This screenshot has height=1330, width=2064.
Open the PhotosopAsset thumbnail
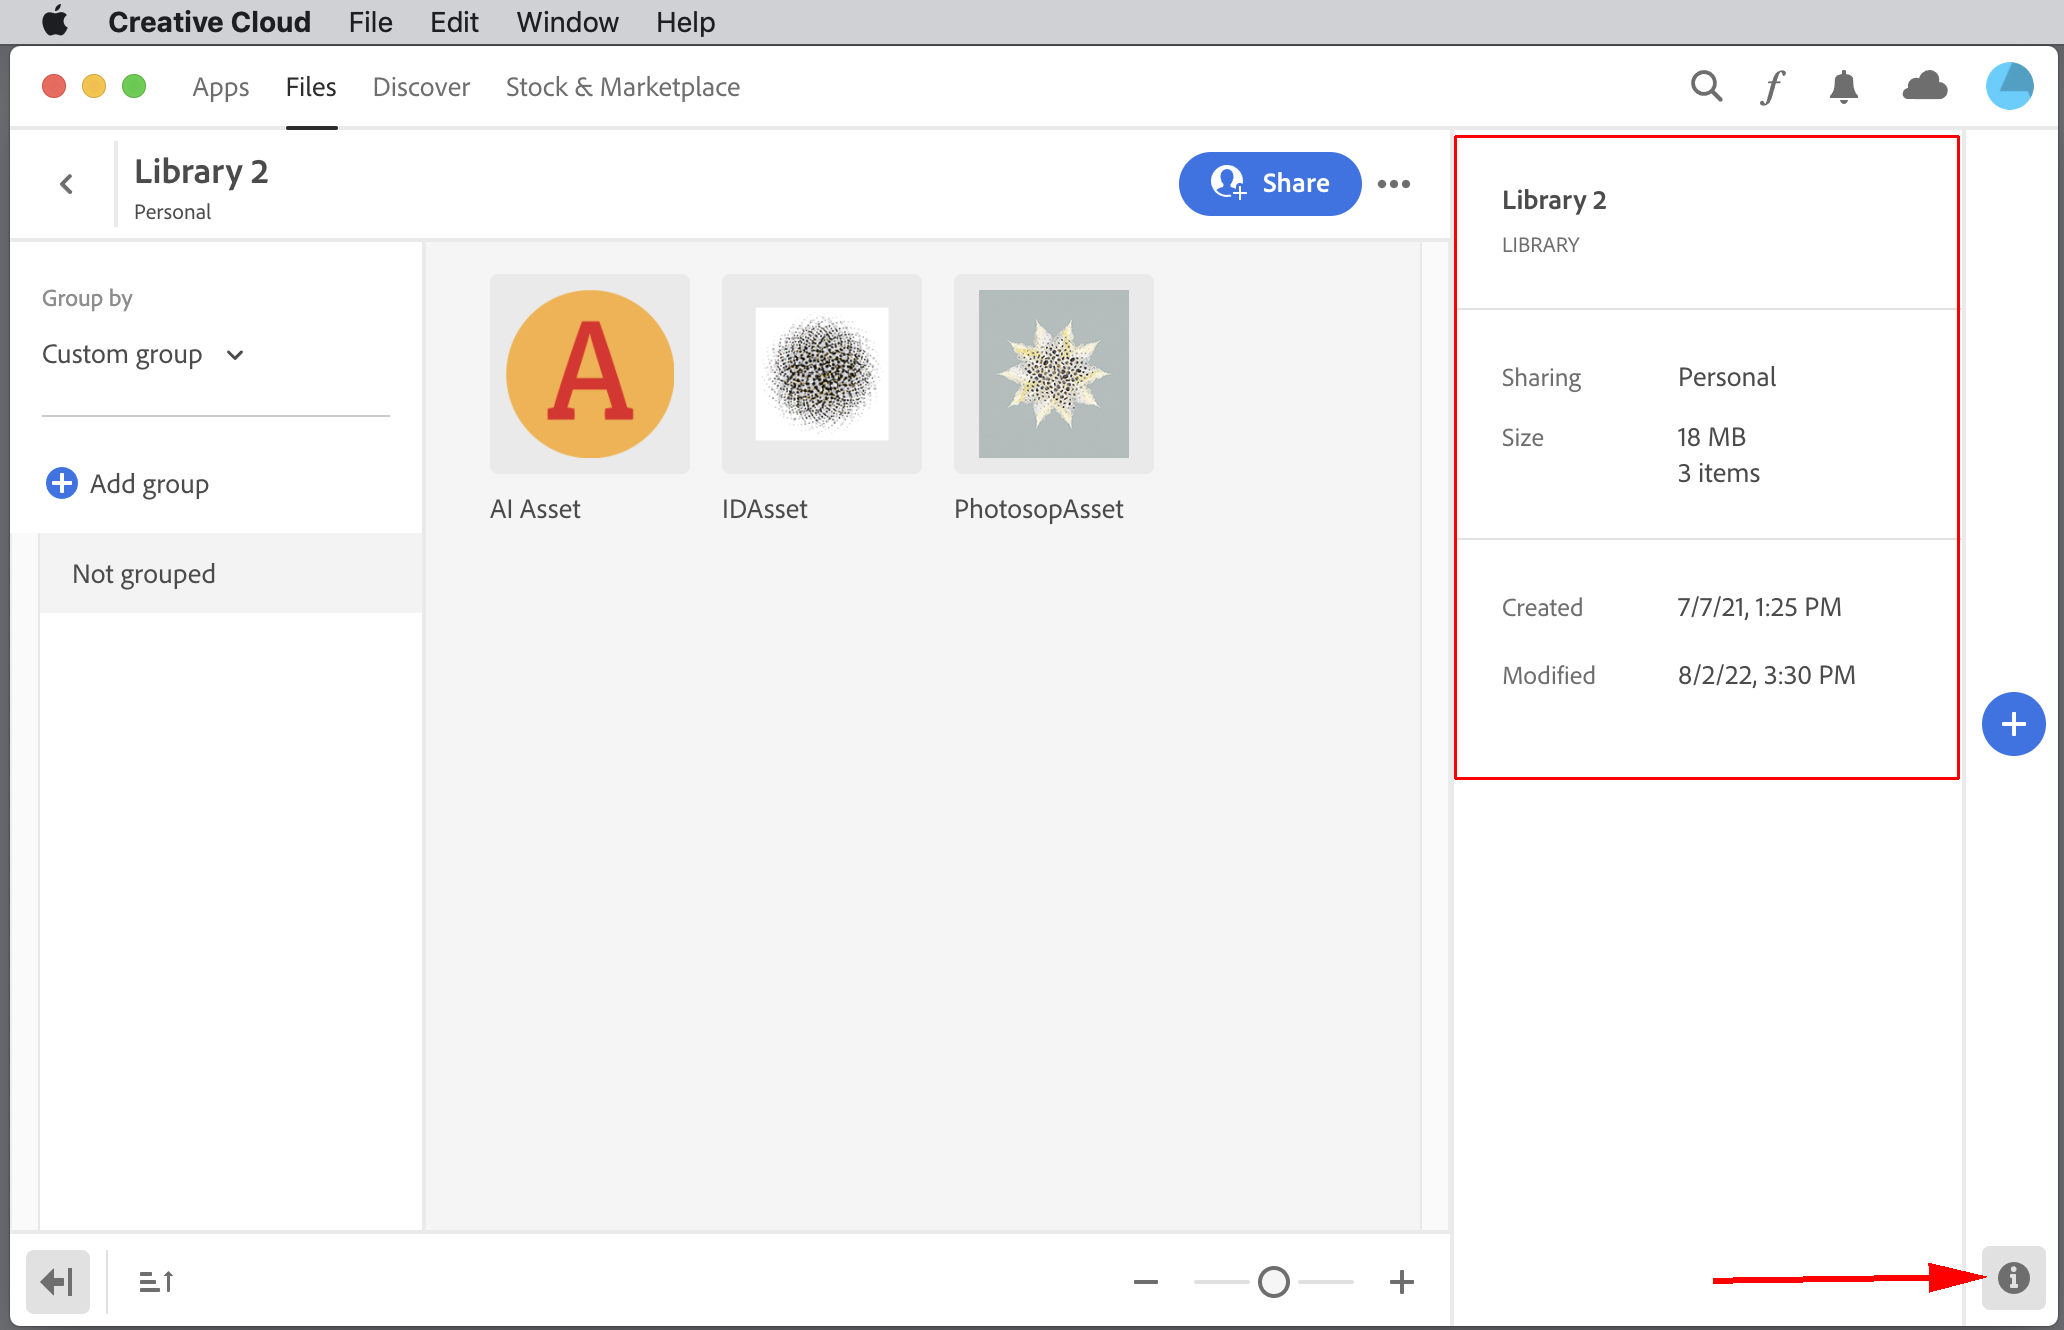1053,374
